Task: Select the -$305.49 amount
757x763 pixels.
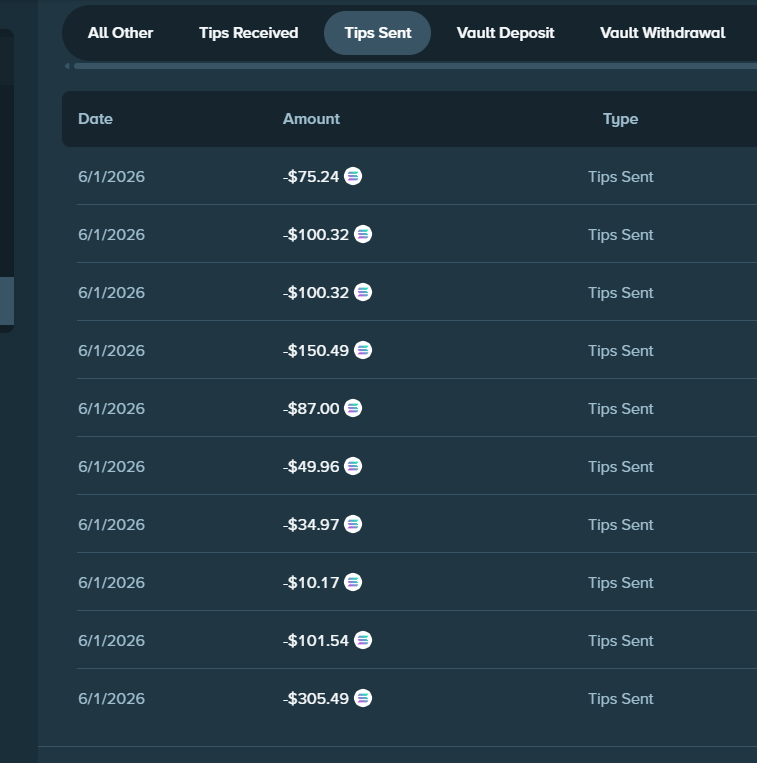Action: point(316,699)
